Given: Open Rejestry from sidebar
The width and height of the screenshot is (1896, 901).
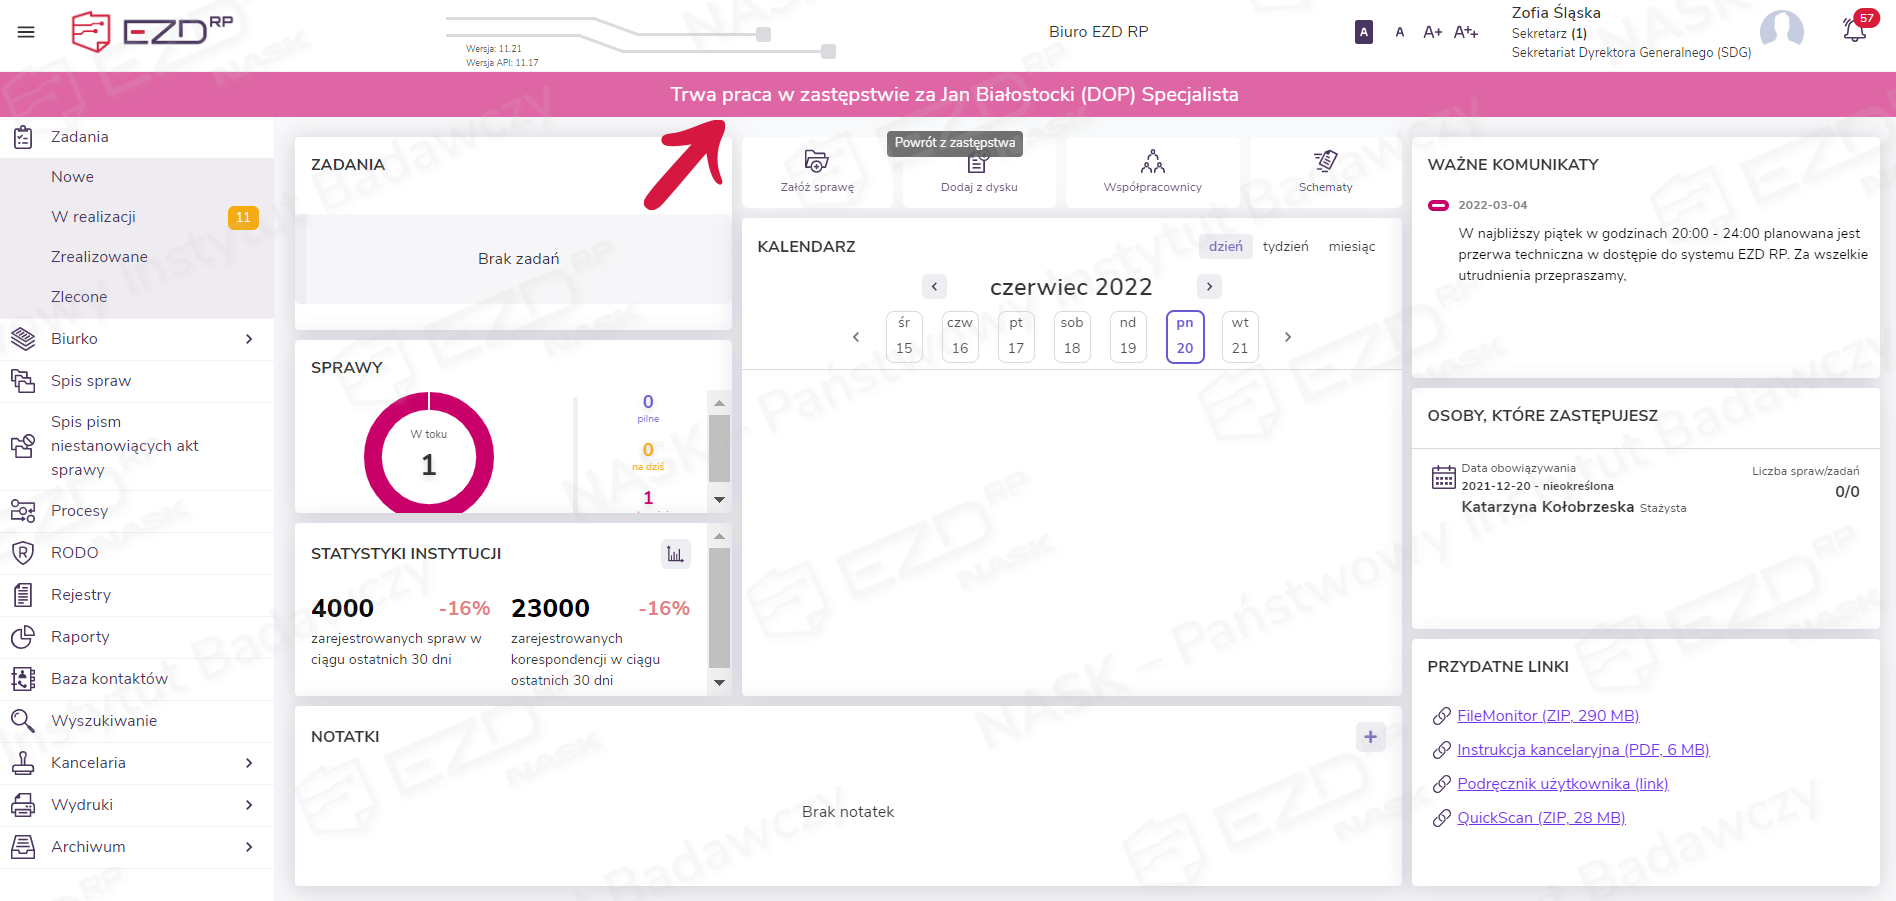Looking at the screenshot, I should pos(81,595).
